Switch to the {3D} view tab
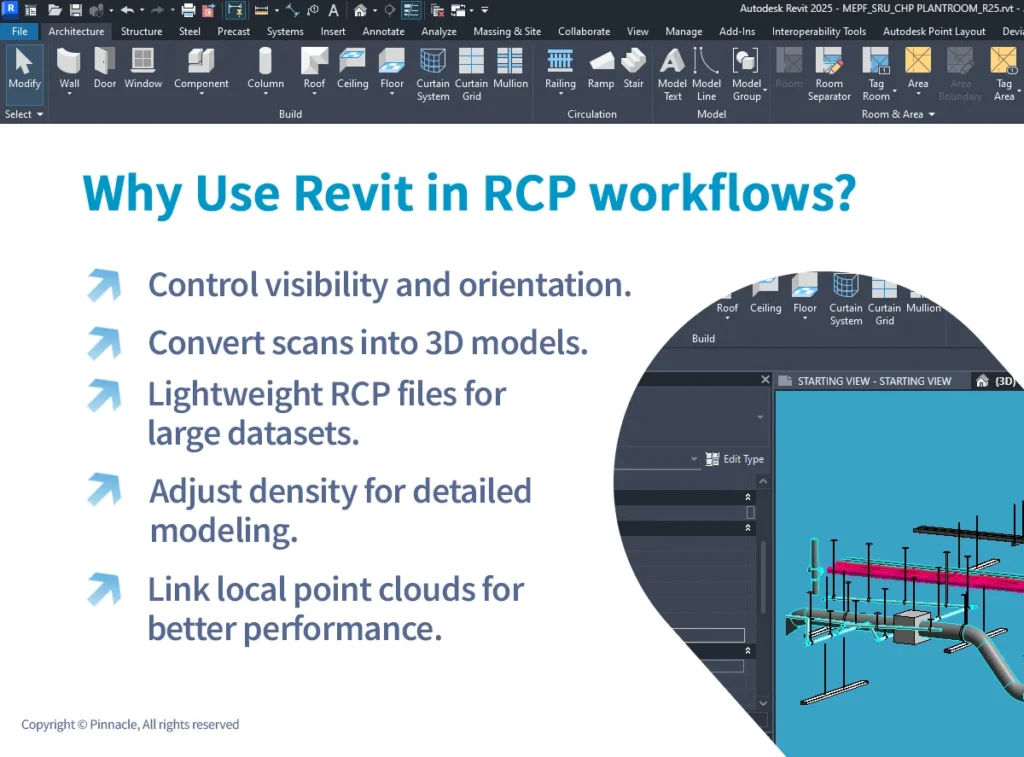Viewport: 1024px width, 757px height. tap(997, 381)
